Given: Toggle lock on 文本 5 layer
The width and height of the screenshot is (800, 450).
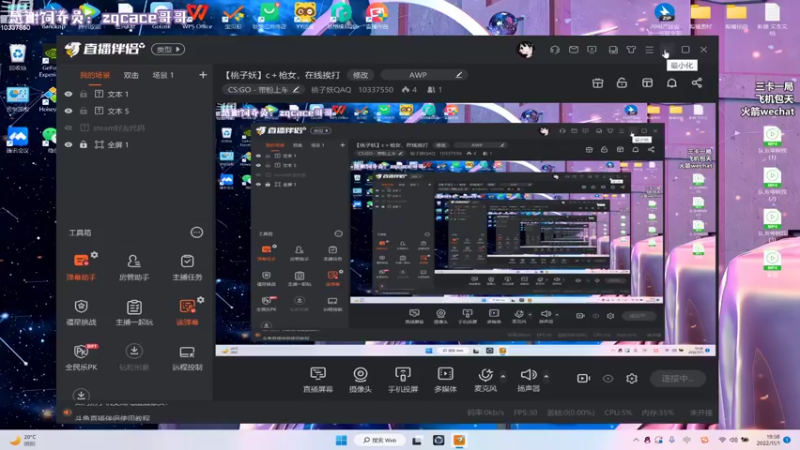Looking at the screenshot, I should click(x=83, y=111).
